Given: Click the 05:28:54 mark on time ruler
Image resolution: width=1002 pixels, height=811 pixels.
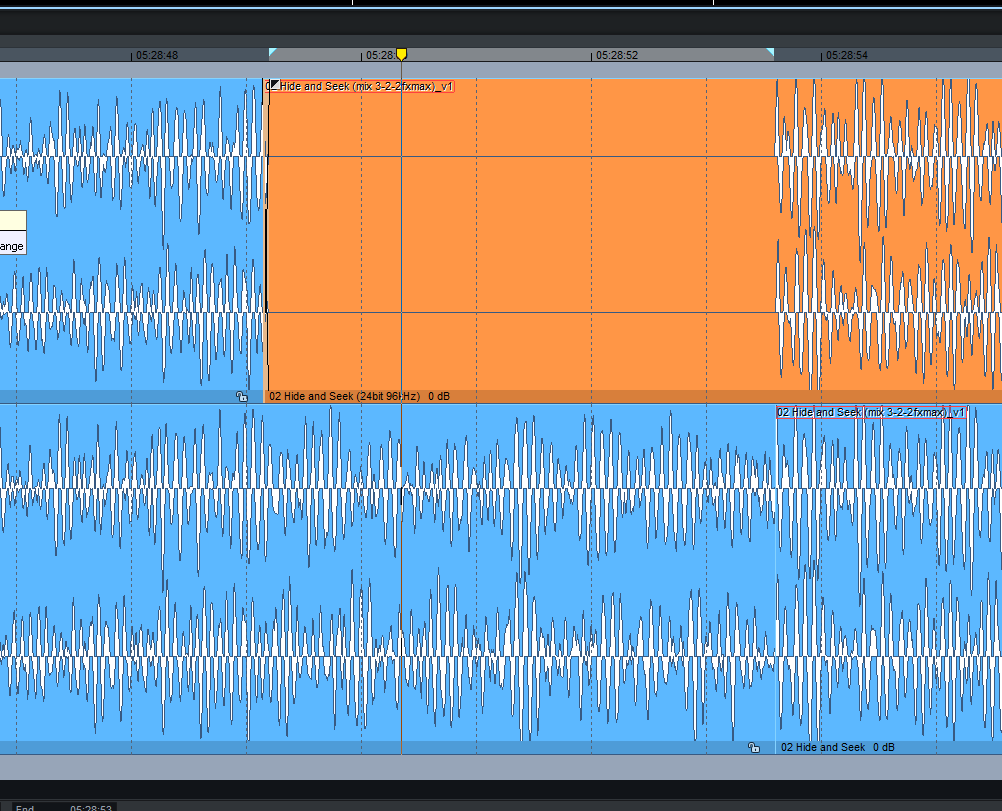Looking at the screenshot, I should (x=847, y=56).
